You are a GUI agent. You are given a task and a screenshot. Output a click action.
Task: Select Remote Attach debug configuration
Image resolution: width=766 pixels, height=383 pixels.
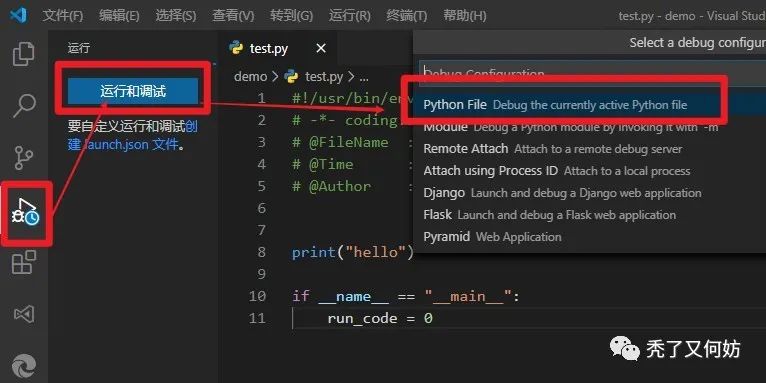pyautogui.click(x=590, y=149)
